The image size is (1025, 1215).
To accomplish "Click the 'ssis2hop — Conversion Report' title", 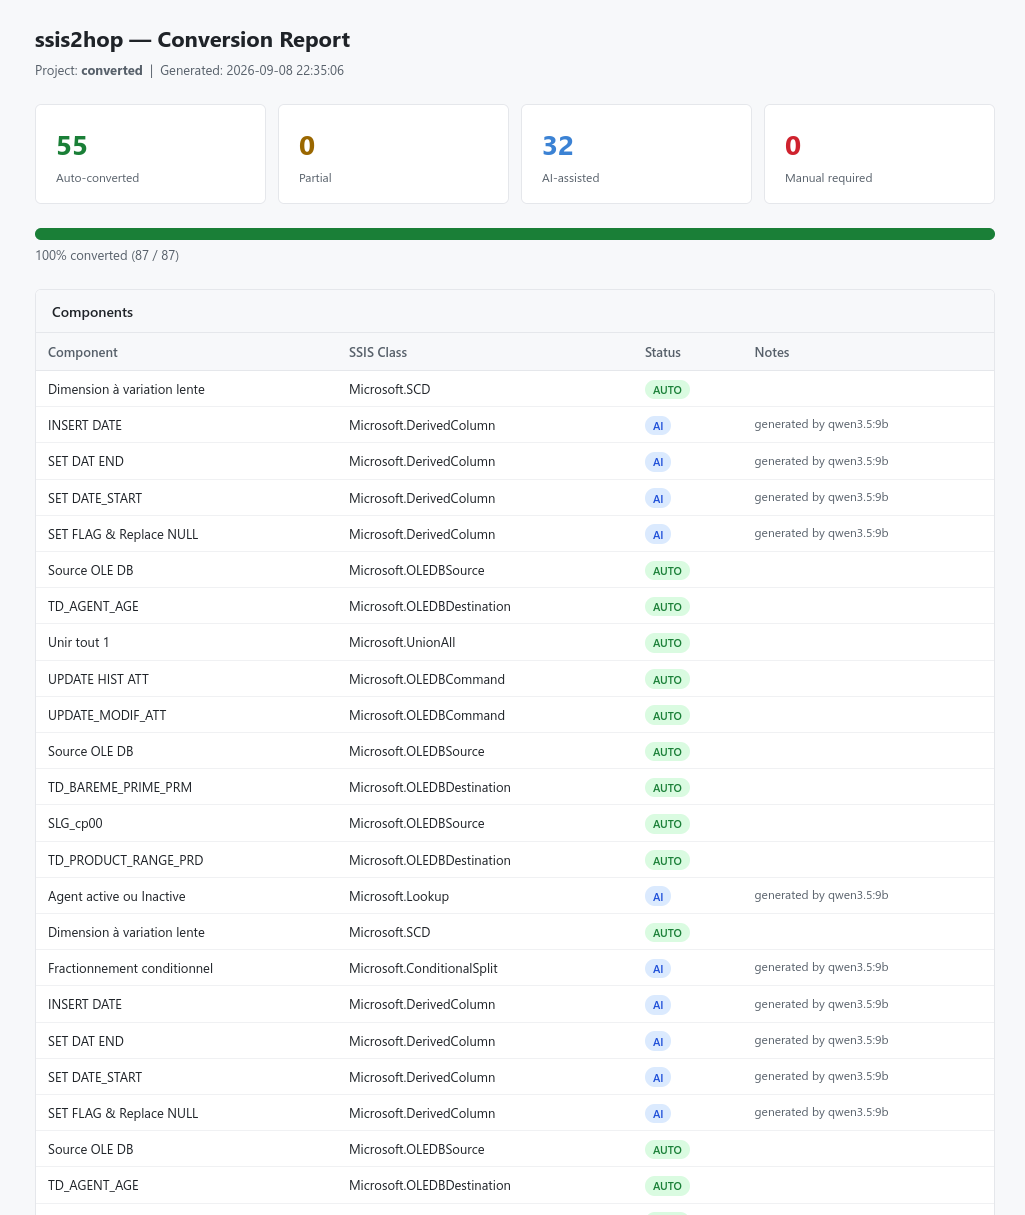I will tap(192, 40).
